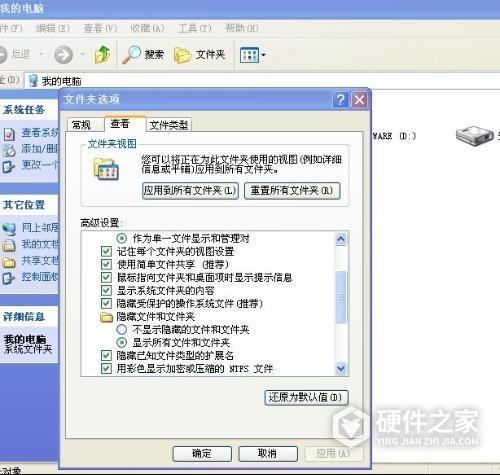Open the Views dropdown arrow
Viewport: 500px width, 475px height.
coord(263,55)
